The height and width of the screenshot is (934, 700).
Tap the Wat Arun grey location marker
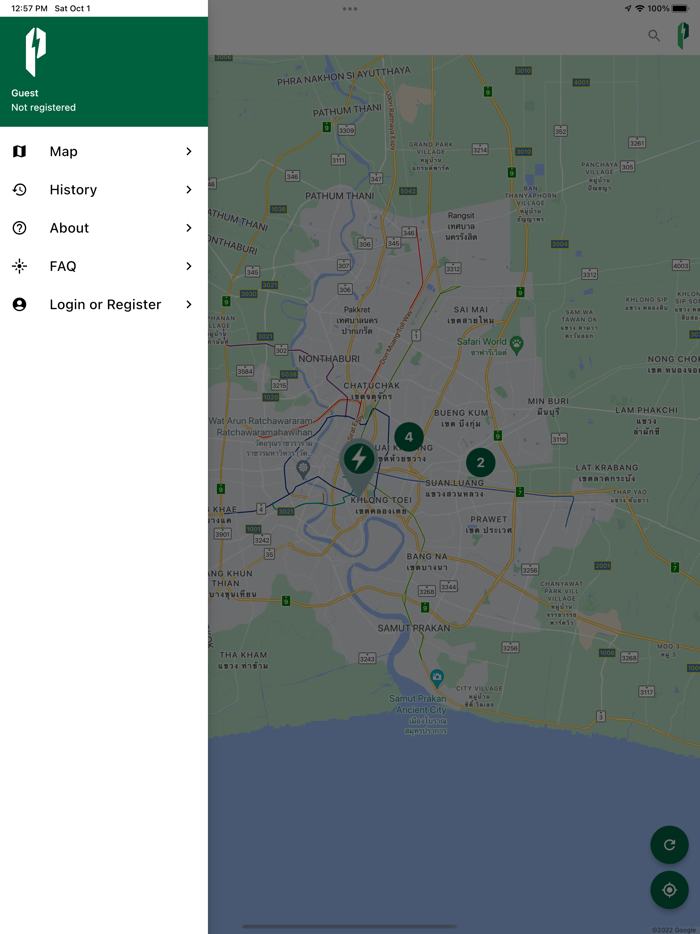[x=303, y=469]
